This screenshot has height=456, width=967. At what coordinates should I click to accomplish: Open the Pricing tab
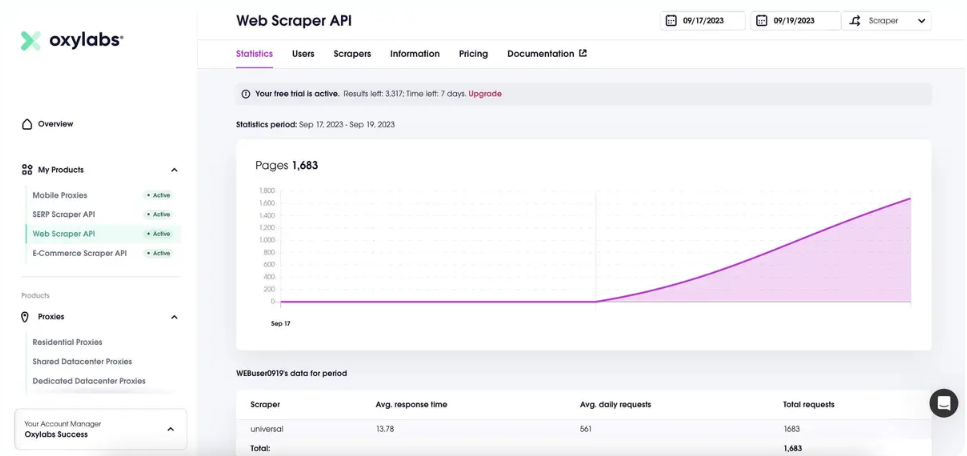coord(473,54)
